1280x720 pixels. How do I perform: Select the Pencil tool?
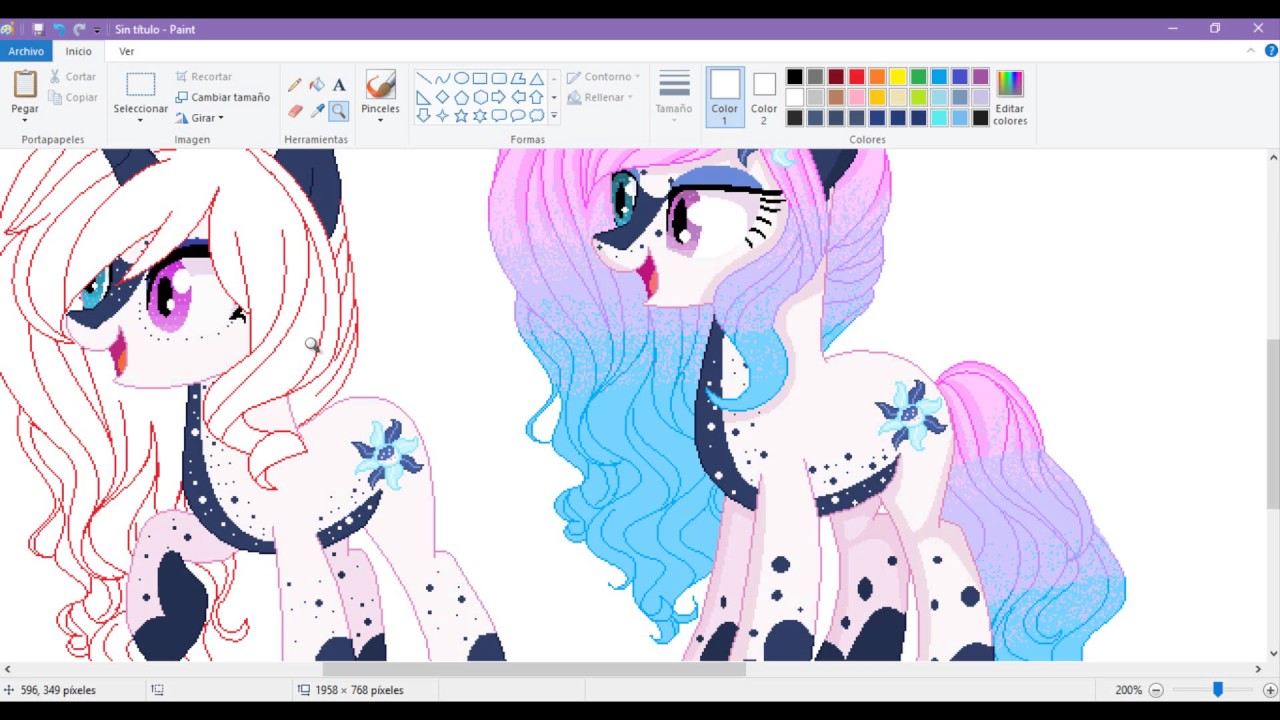pyautogui.click(x=295, y=85)
